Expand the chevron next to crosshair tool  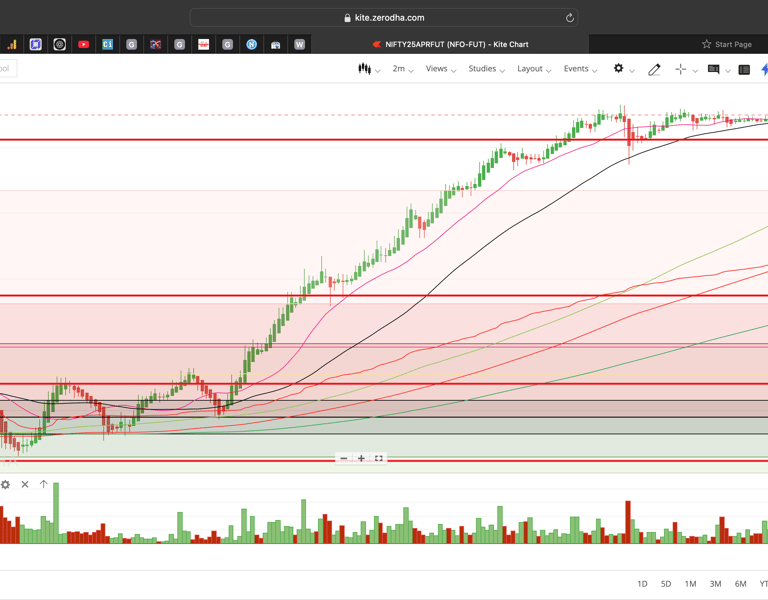coord(695,71)
